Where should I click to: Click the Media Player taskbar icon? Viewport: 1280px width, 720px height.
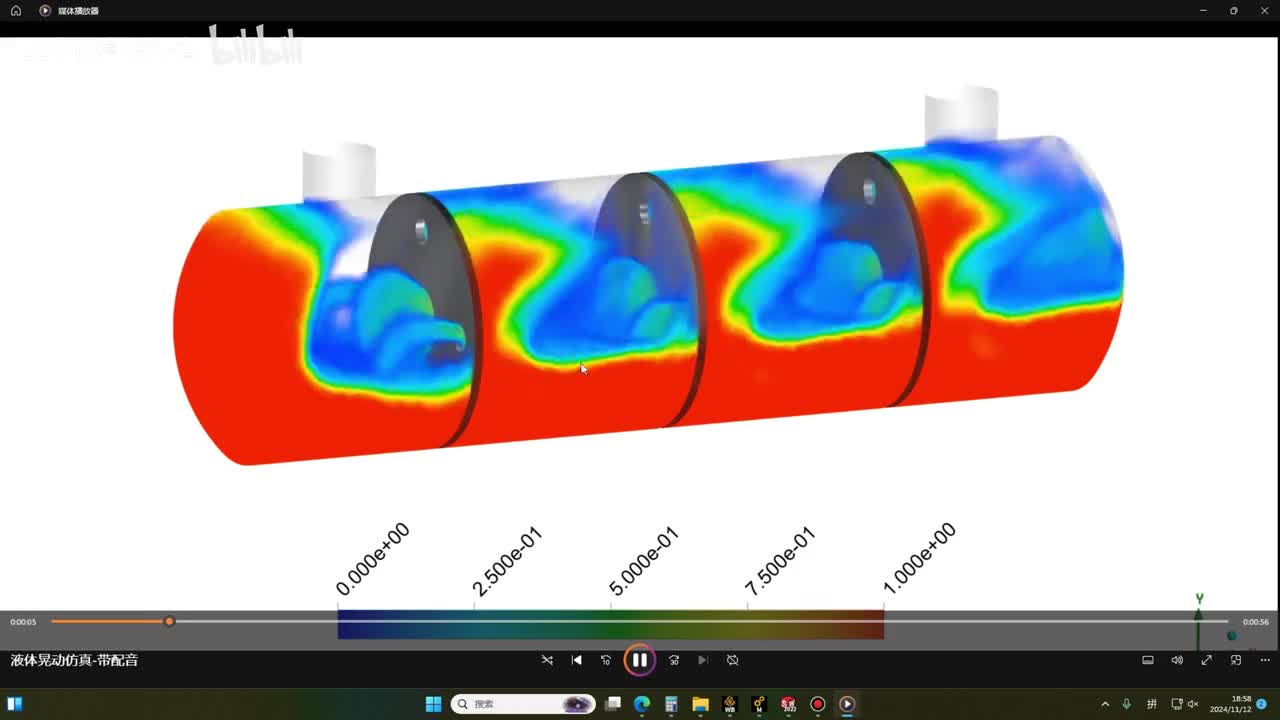847,704
